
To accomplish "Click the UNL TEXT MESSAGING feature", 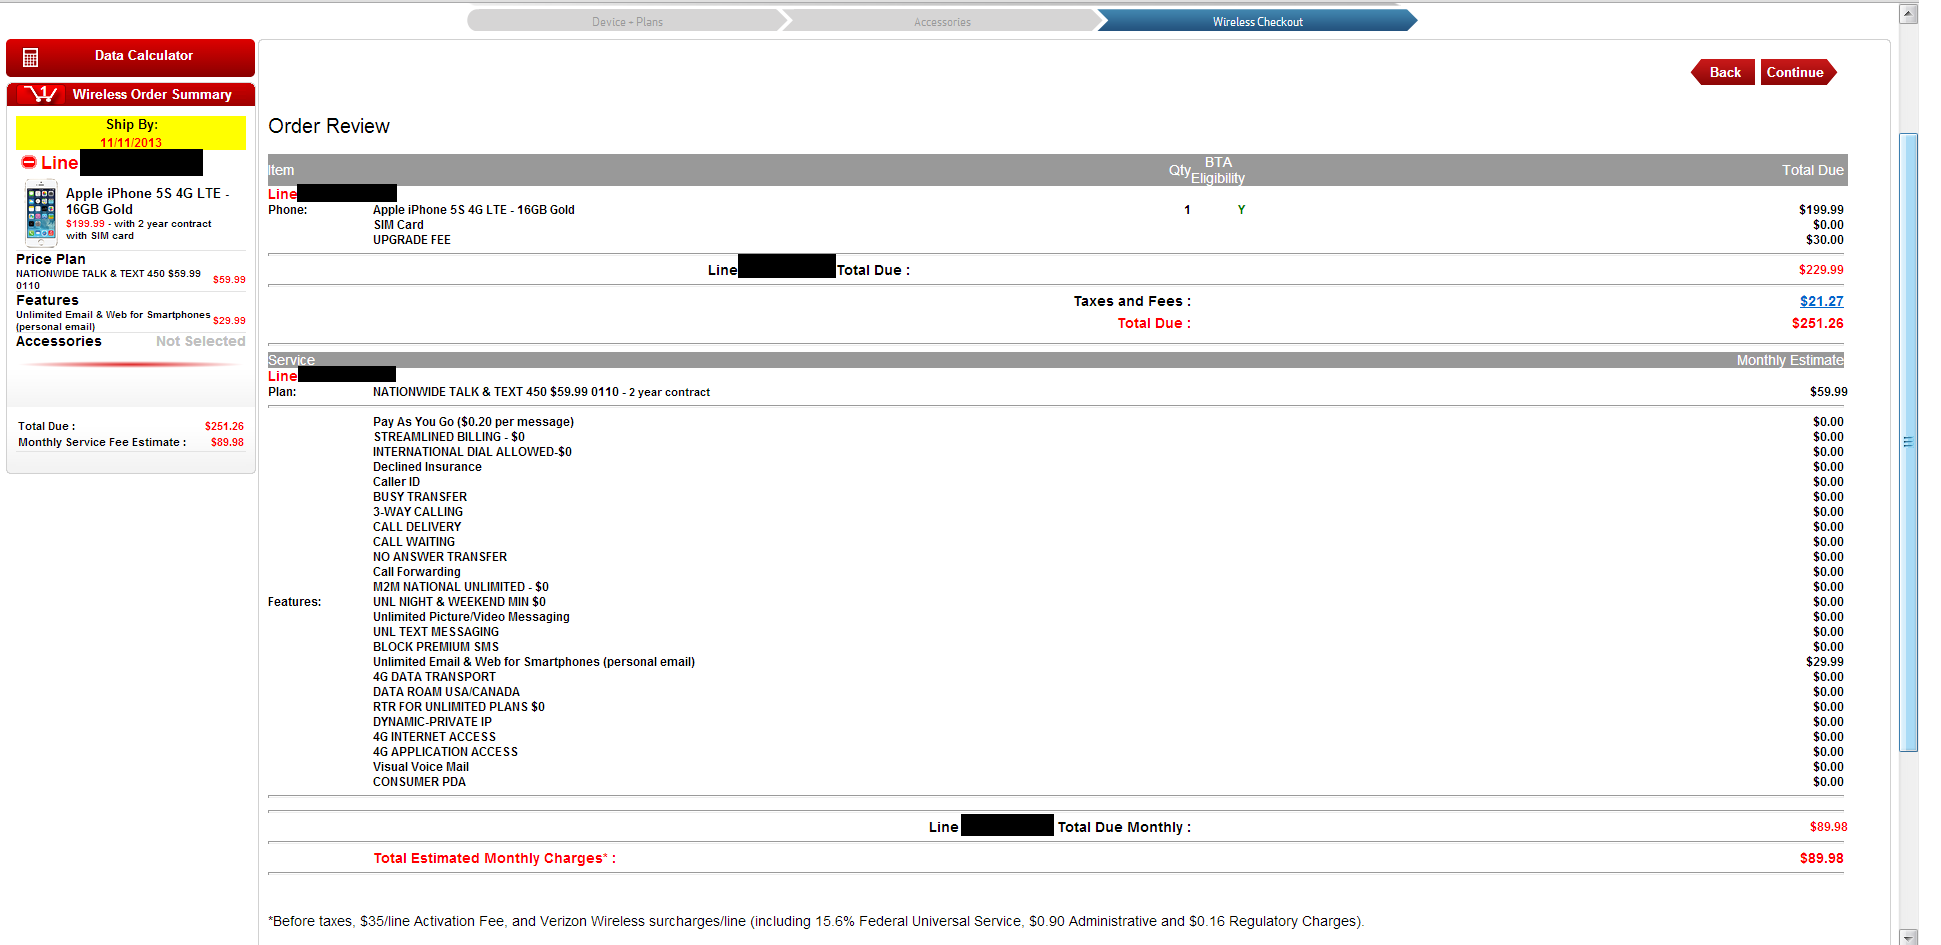I will click(436, 632).
